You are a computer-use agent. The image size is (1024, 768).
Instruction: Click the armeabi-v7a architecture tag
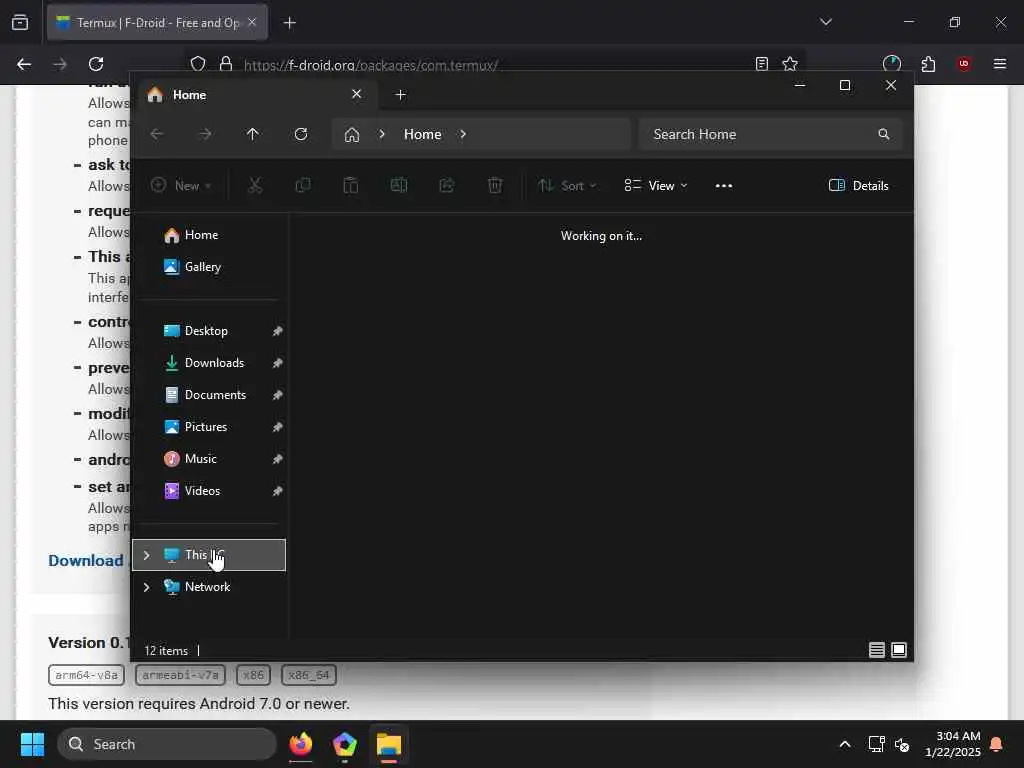(180, 675)
